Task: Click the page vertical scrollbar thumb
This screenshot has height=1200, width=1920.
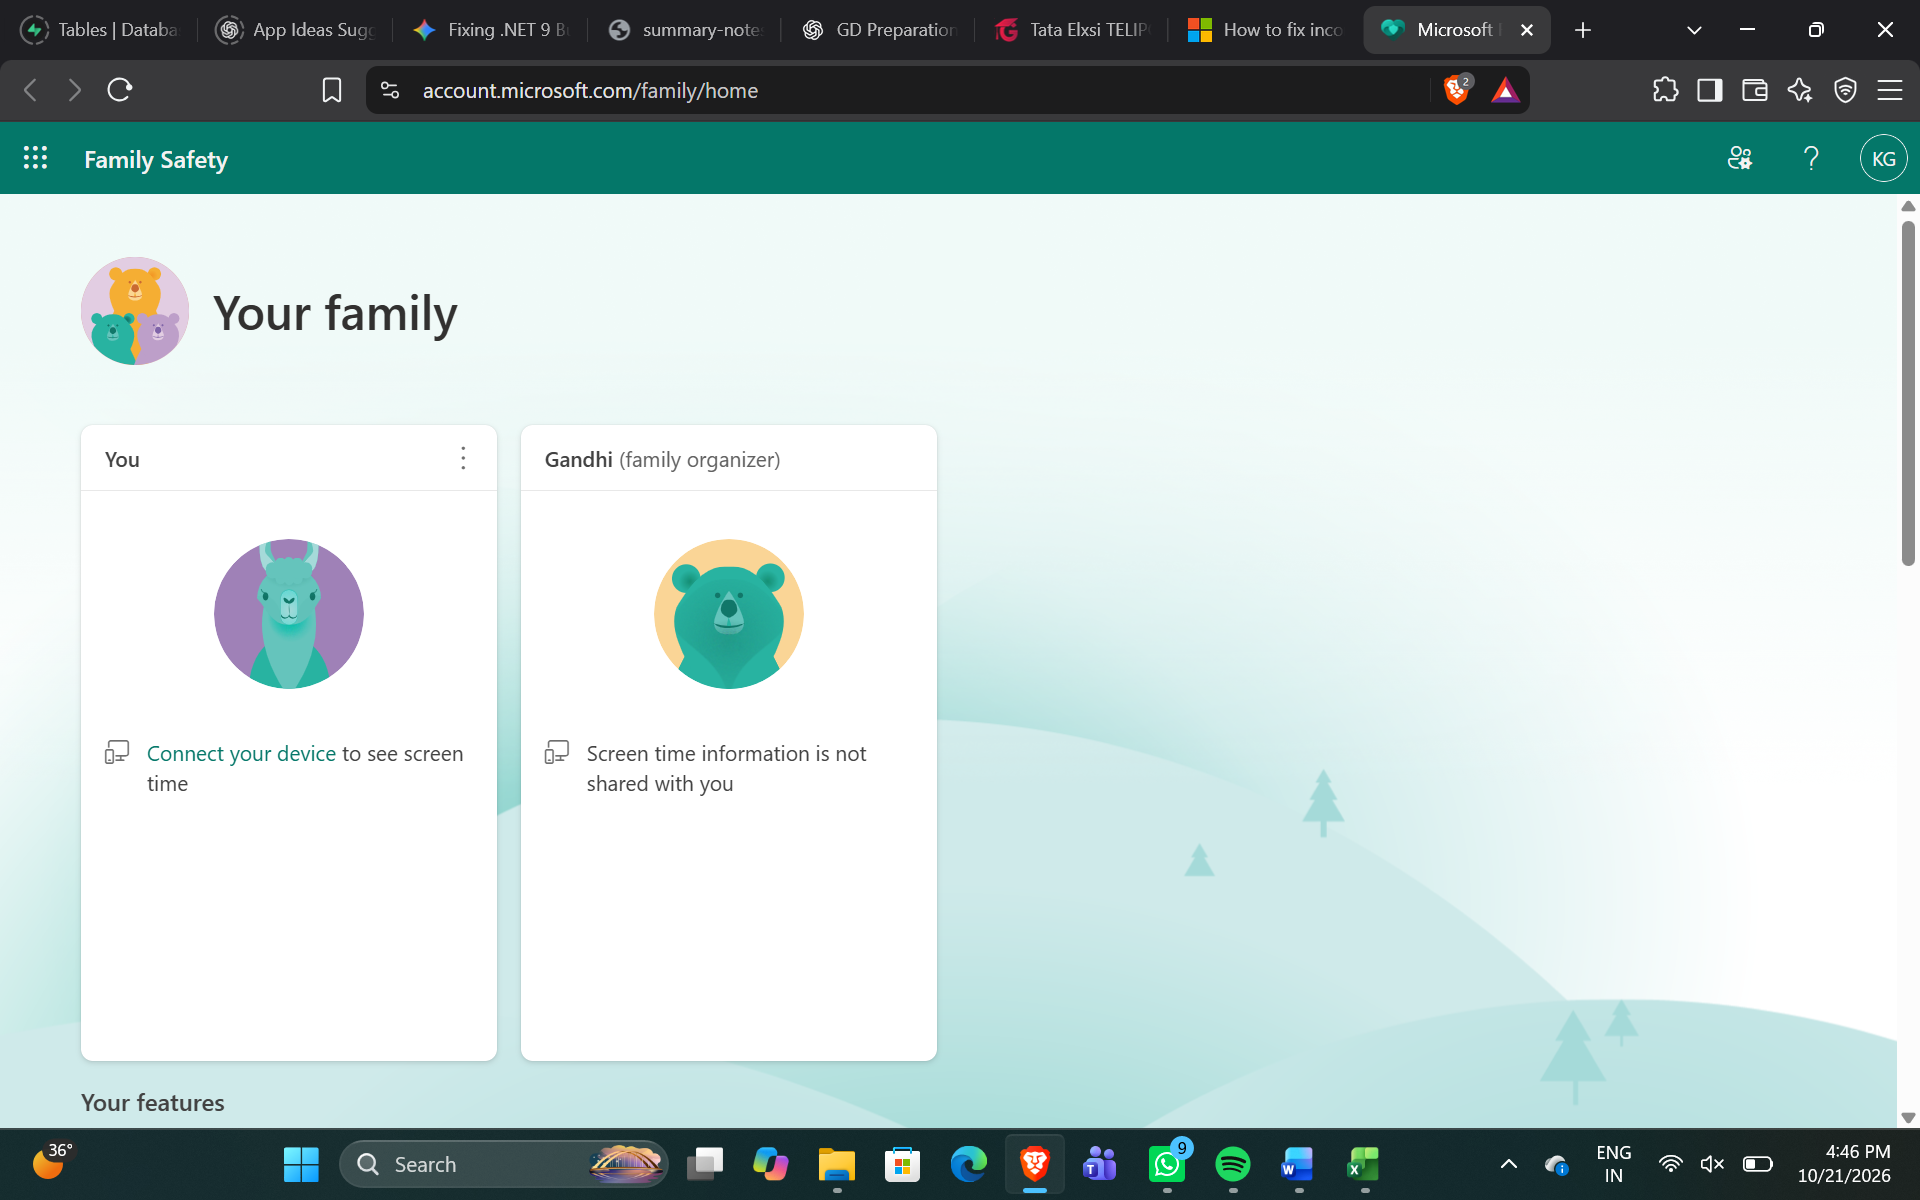Action: [x=1908, y=393]
